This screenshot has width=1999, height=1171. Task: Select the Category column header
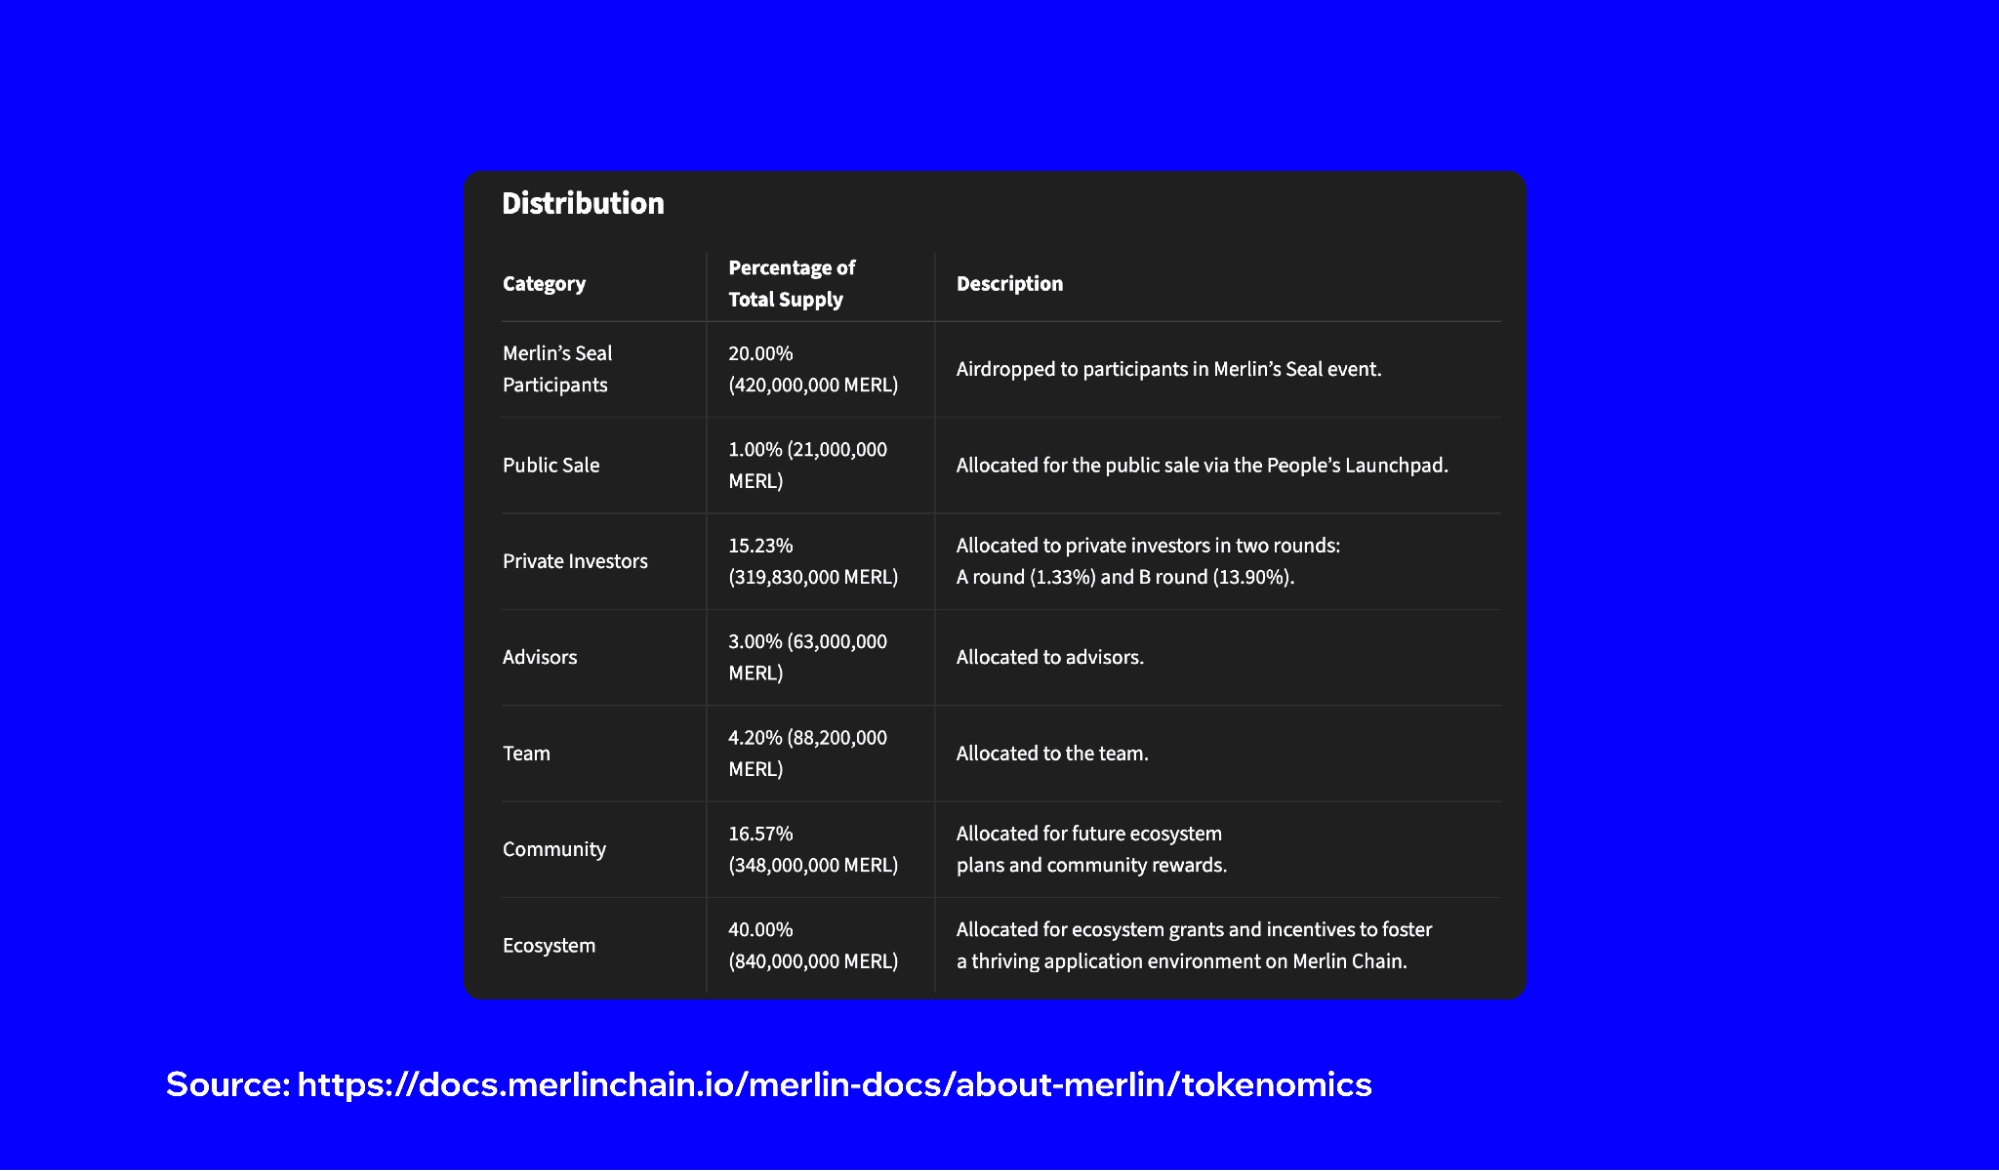544,283
